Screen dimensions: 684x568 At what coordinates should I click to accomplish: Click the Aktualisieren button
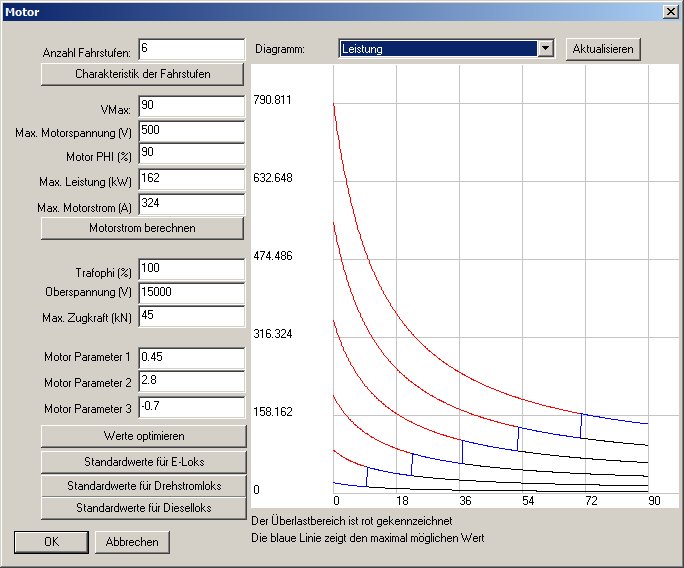click(x=603, y=49)
